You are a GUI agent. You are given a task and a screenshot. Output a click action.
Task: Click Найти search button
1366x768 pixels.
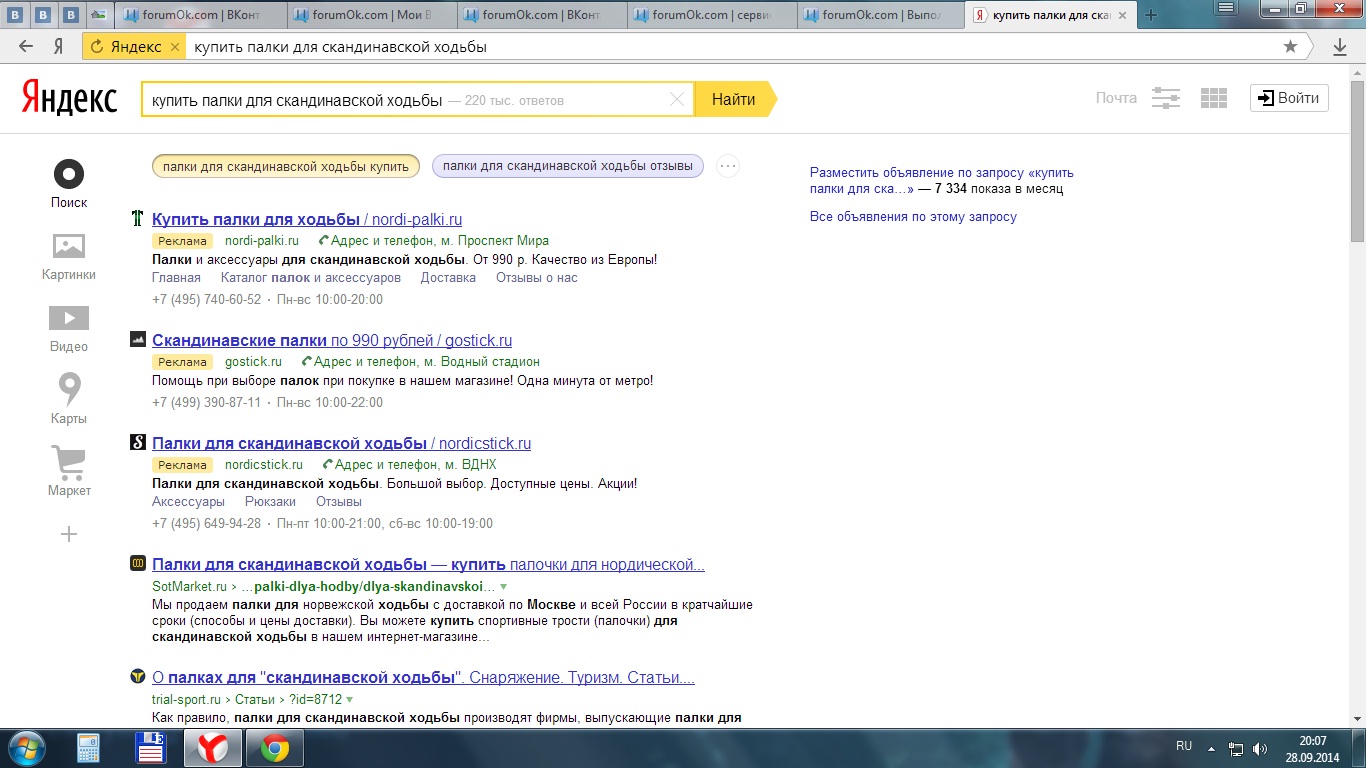734,99
